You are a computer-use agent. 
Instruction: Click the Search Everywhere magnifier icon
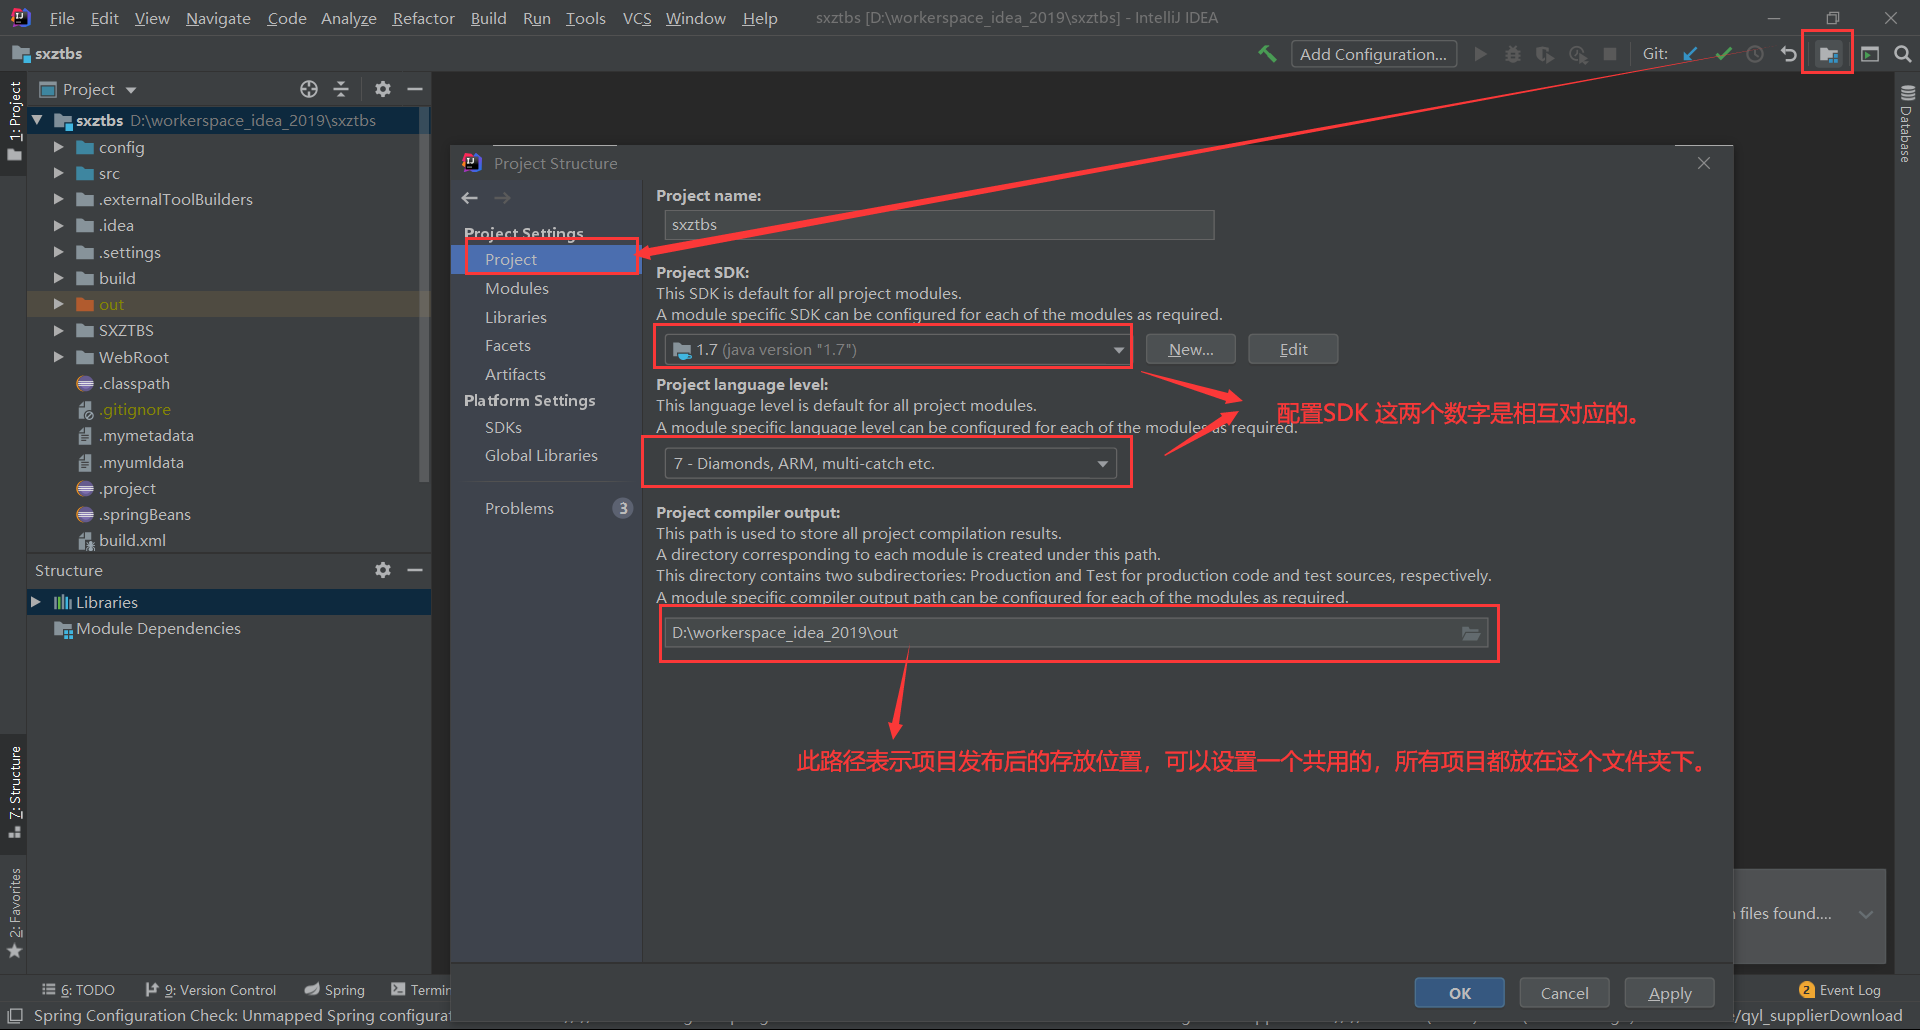point(1903,54)
